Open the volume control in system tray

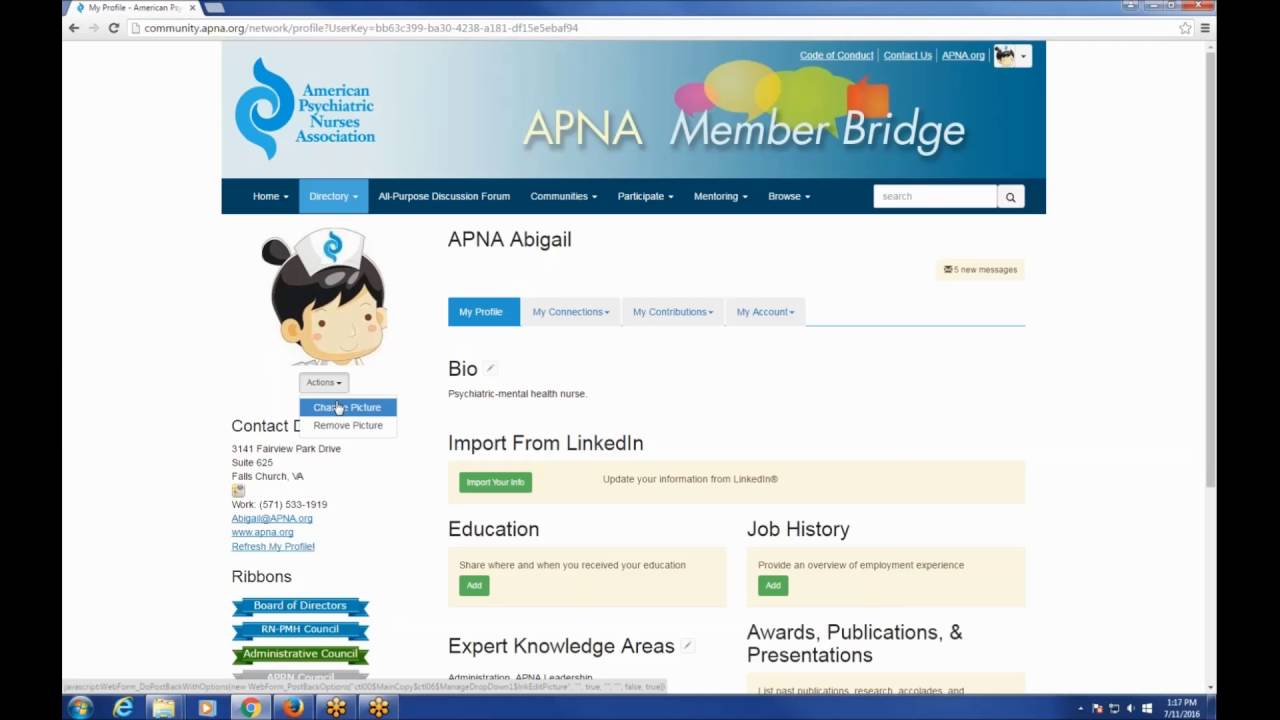tap(1131, 709)
